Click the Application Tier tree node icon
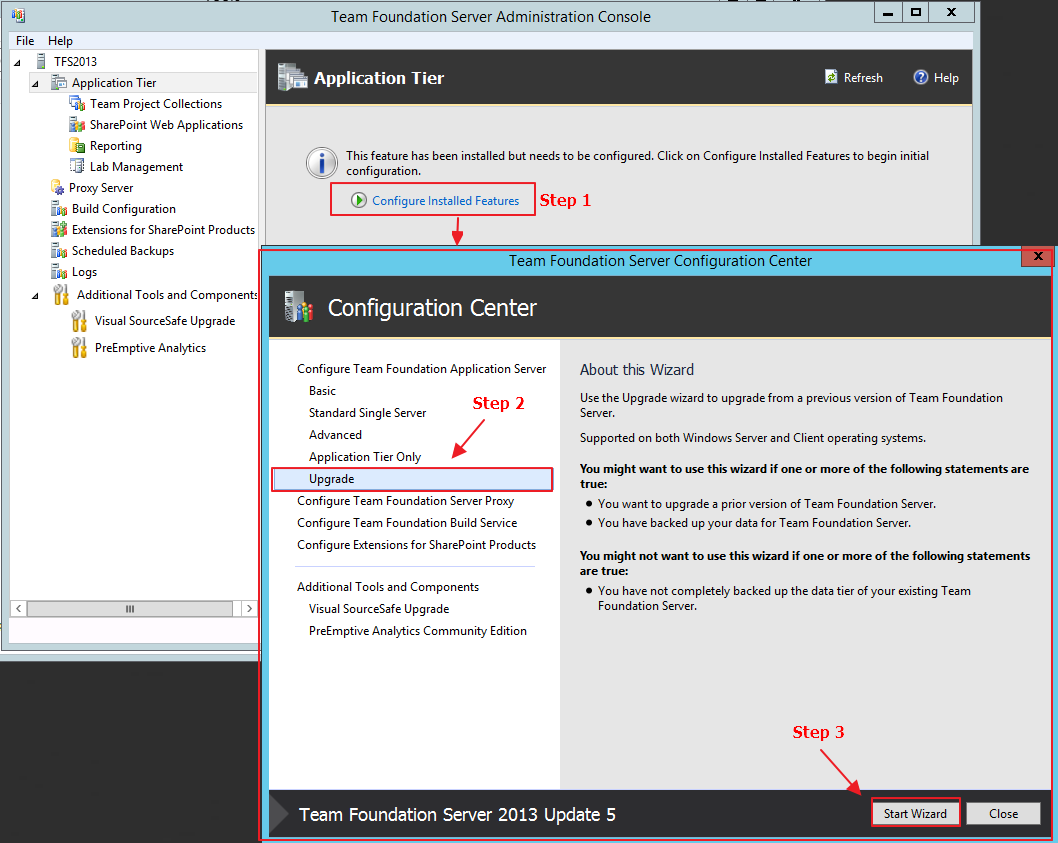Screen dimensions: 1058x843 tap(59, 82)
